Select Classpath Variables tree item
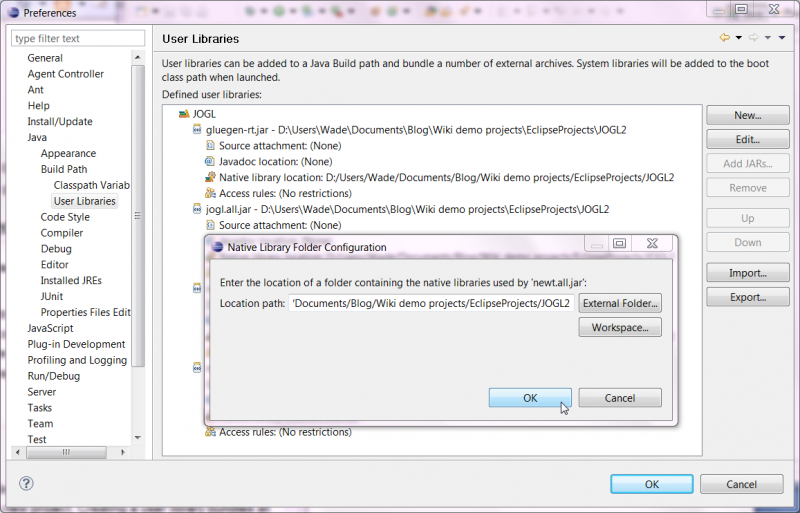 (91, 185)
